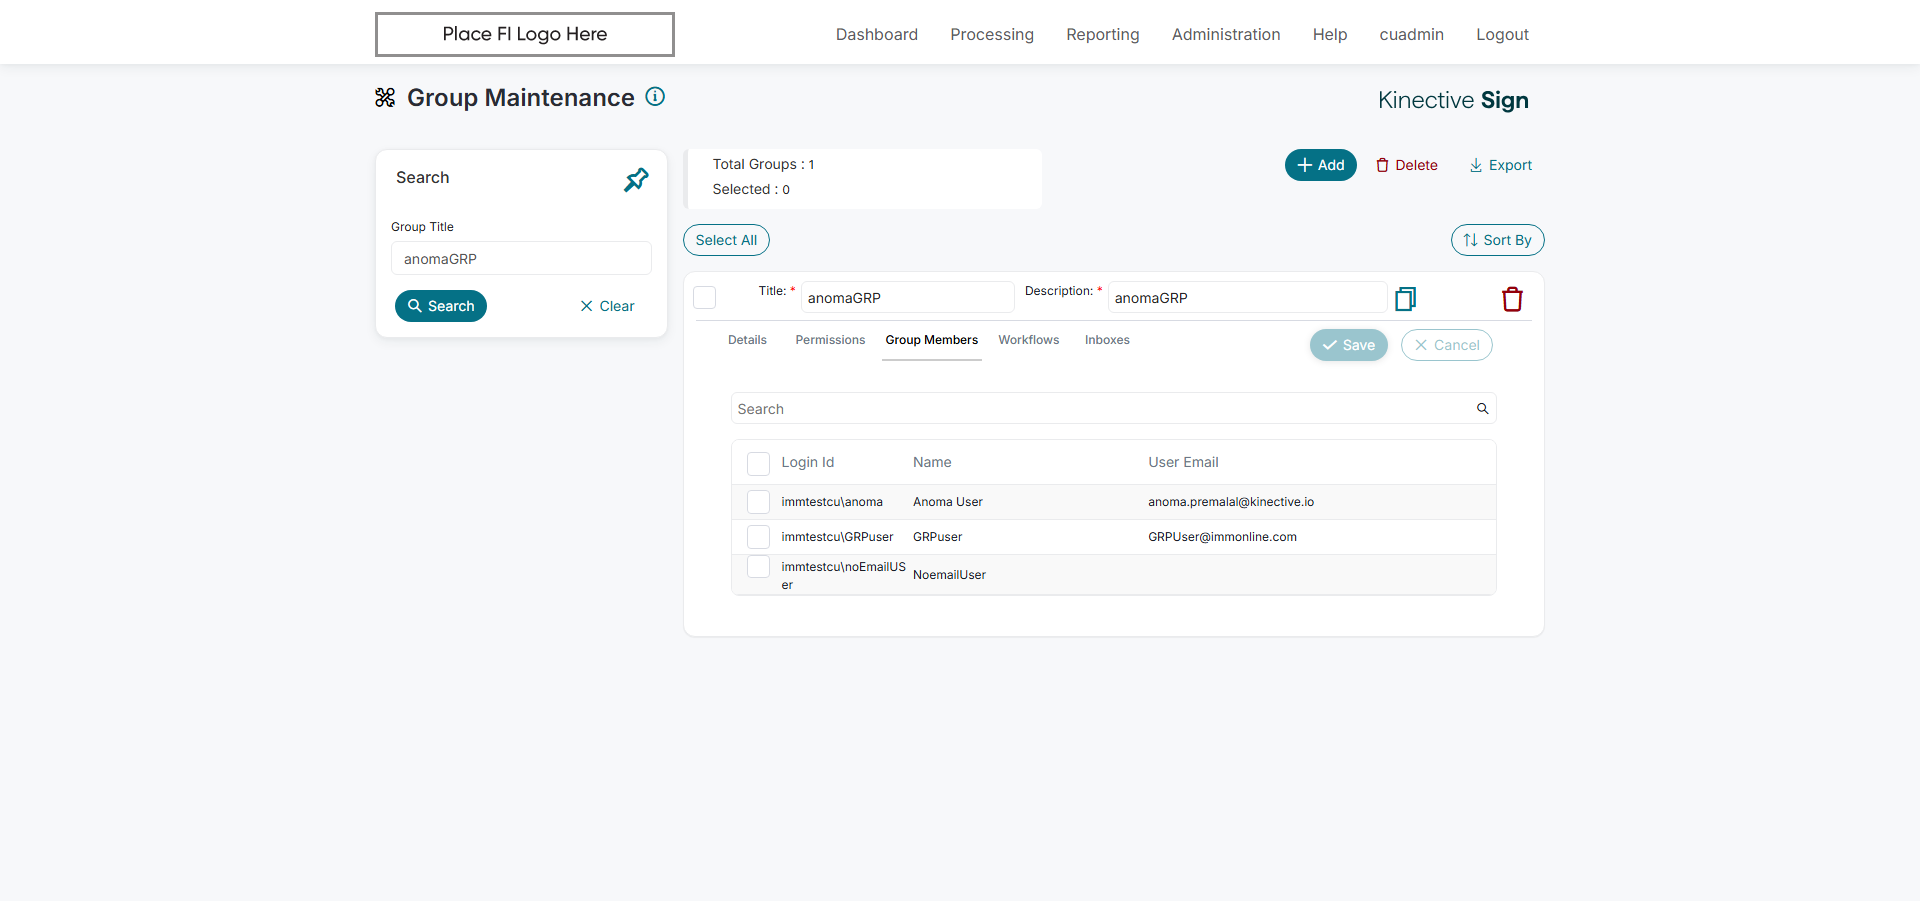This screenshot has height=901, width=1920.
Task: Open the Sort By dropdown
Action: pyautogui.click(x=1497, y=240)
